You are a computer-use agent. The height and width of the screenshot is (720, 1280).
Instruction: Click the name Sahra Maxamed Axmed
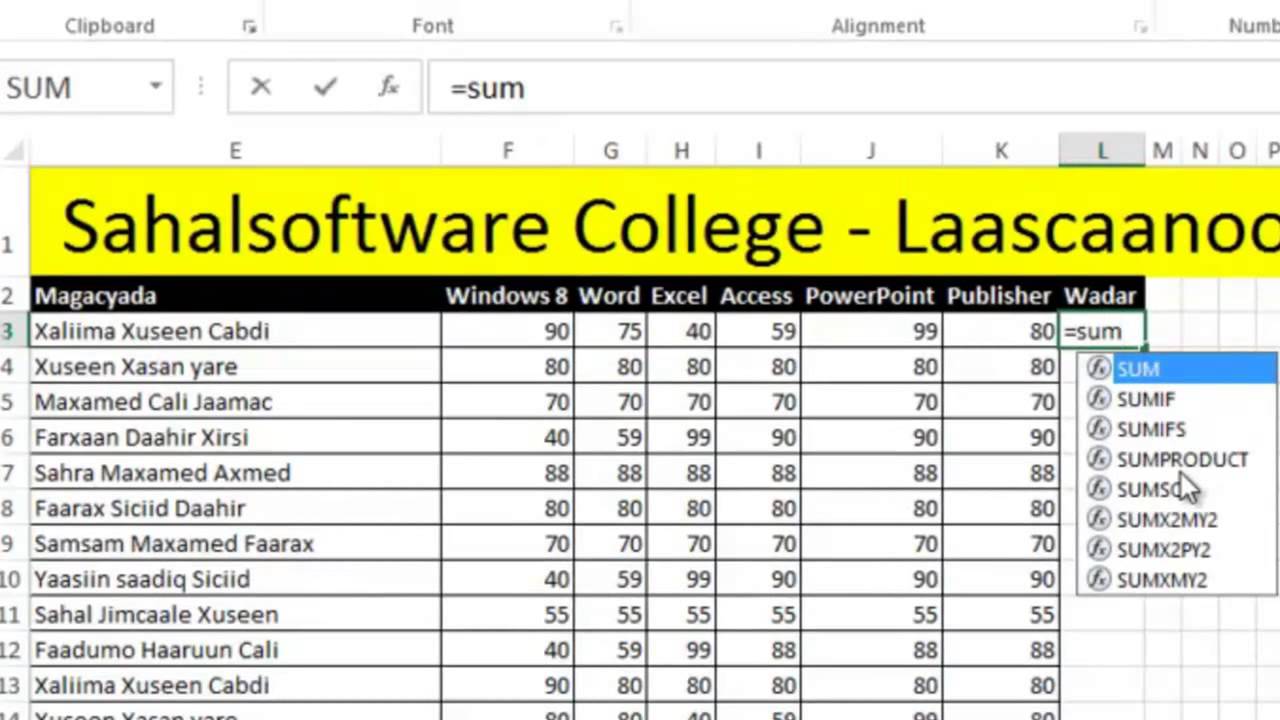[162, 473]
